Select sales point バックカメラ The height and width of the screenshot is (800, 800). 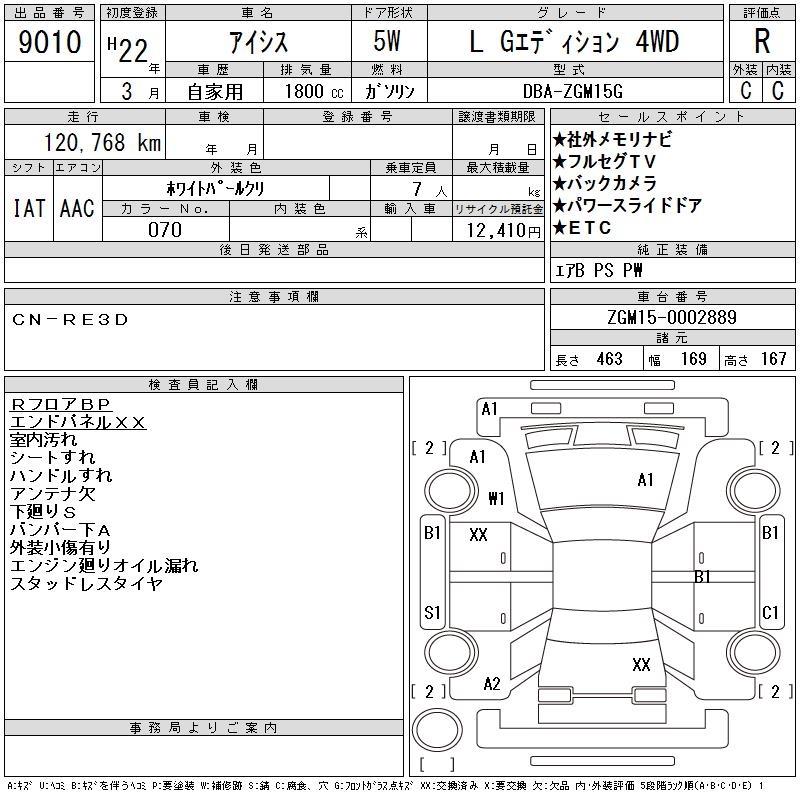pos(605,183)
